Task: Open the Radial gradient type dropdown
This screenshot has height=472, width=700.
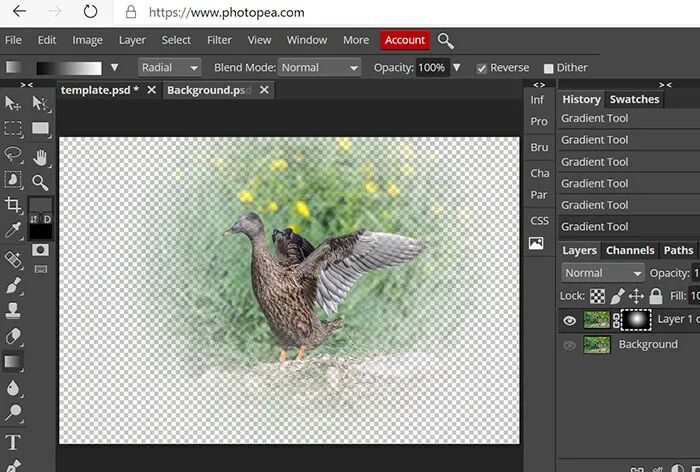Action: point(170,67)
